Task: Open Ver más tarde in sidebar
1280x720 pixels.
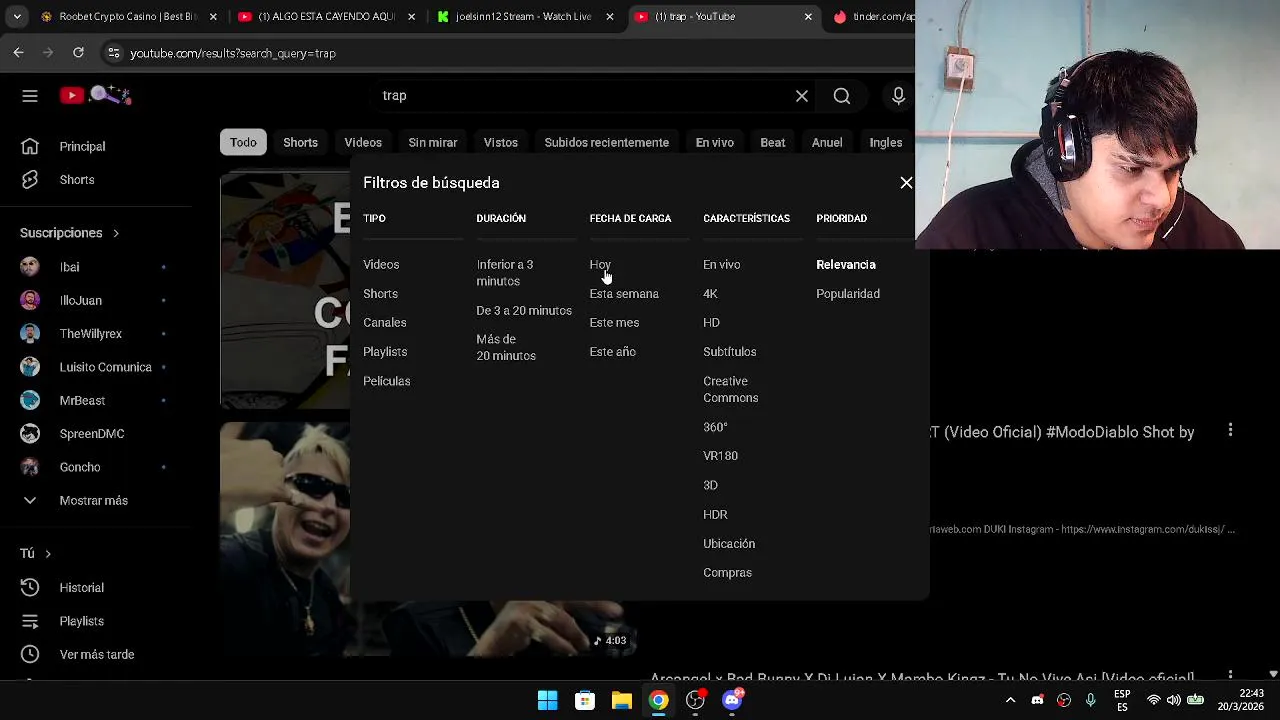Action: (97, 655)
